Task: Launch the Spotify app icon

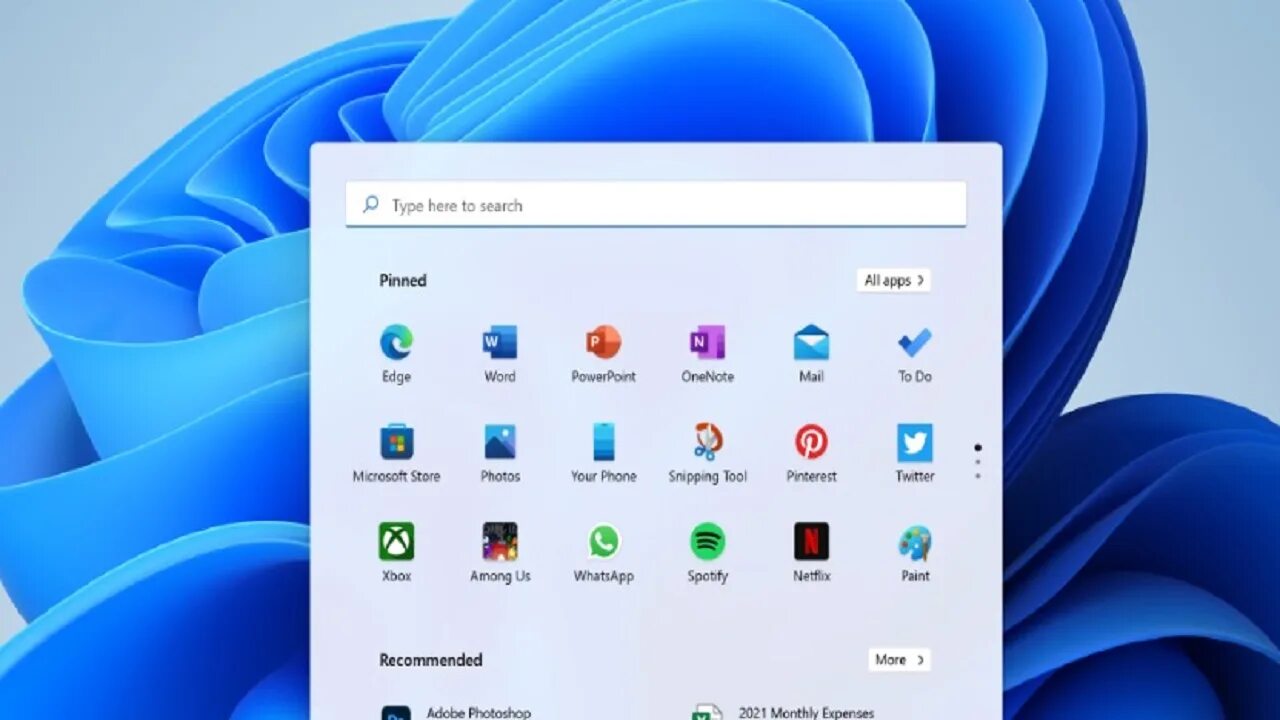Action: tap(708, 542)
